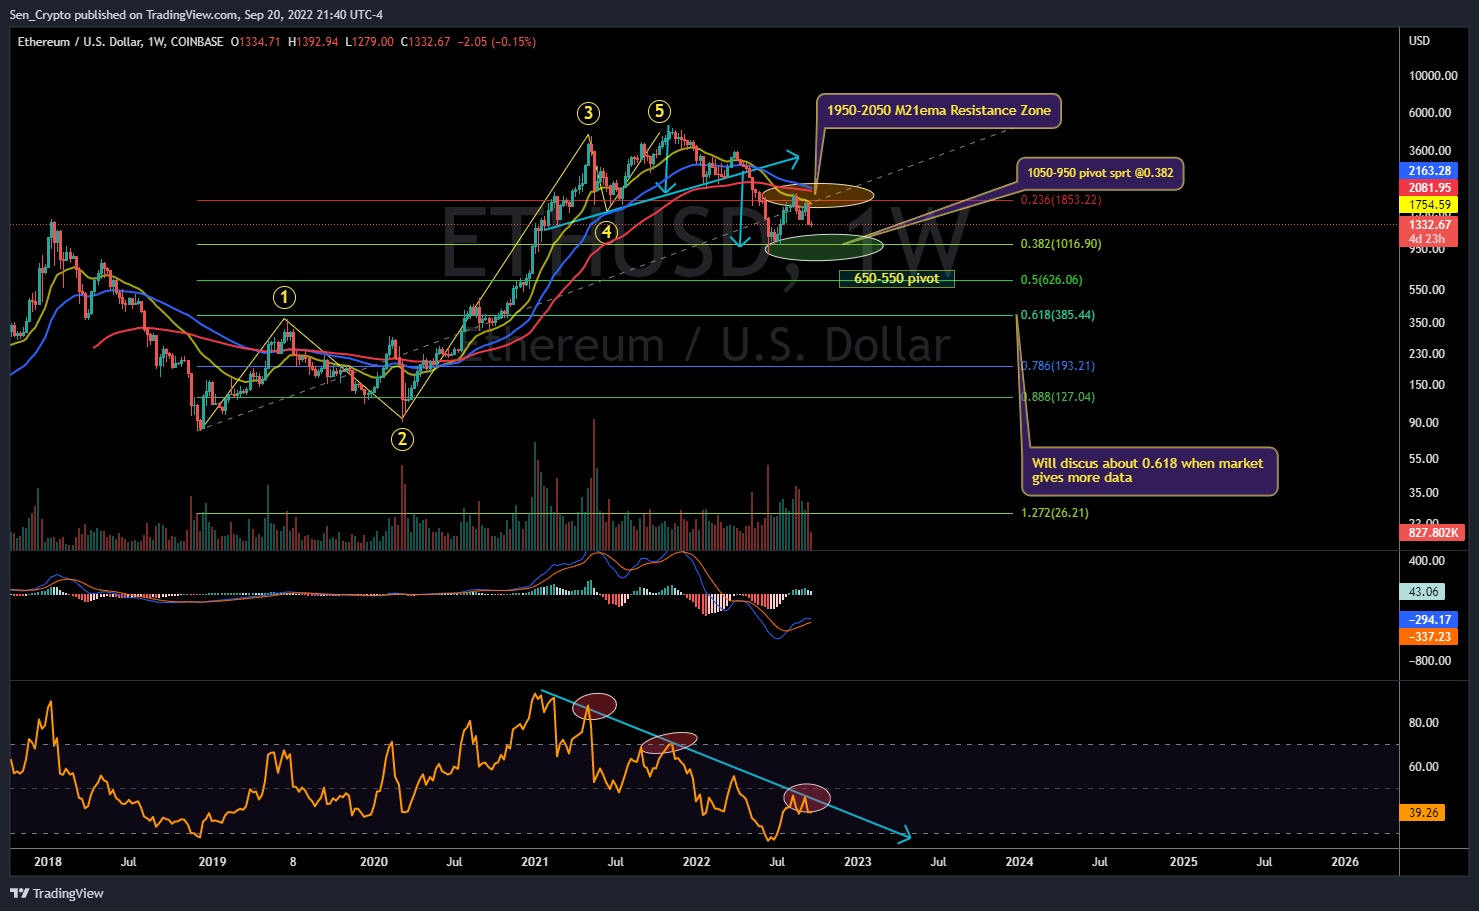Viewport: 1479px width, 911px height.
Task: Click the 2021 label on time axis
Action: 535,862
